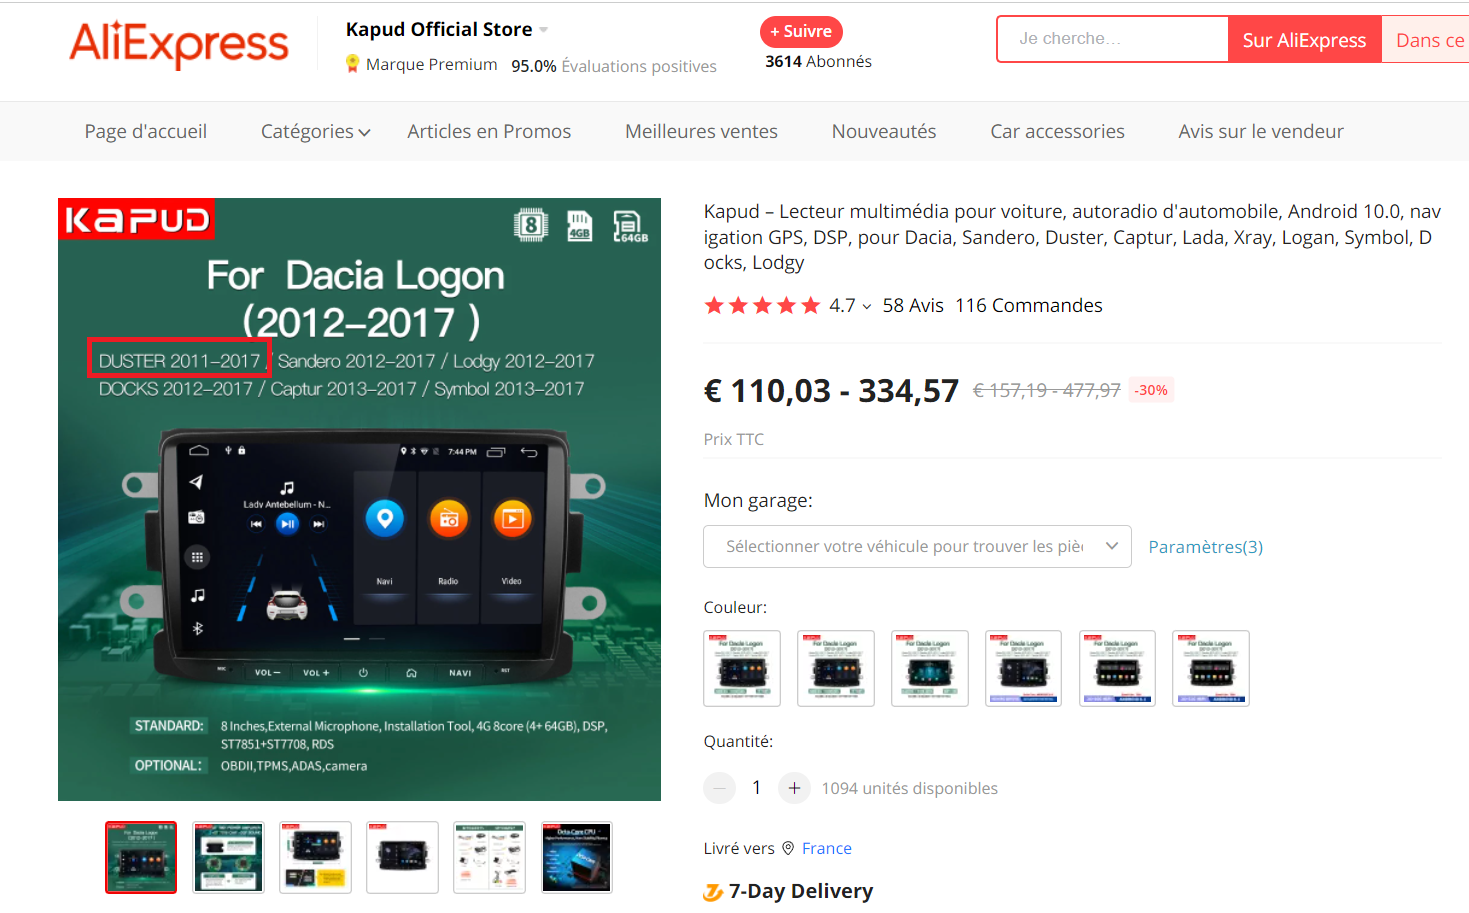
Task: Open the vehicle selection dropdown under Mon garage
Action: 917,546
